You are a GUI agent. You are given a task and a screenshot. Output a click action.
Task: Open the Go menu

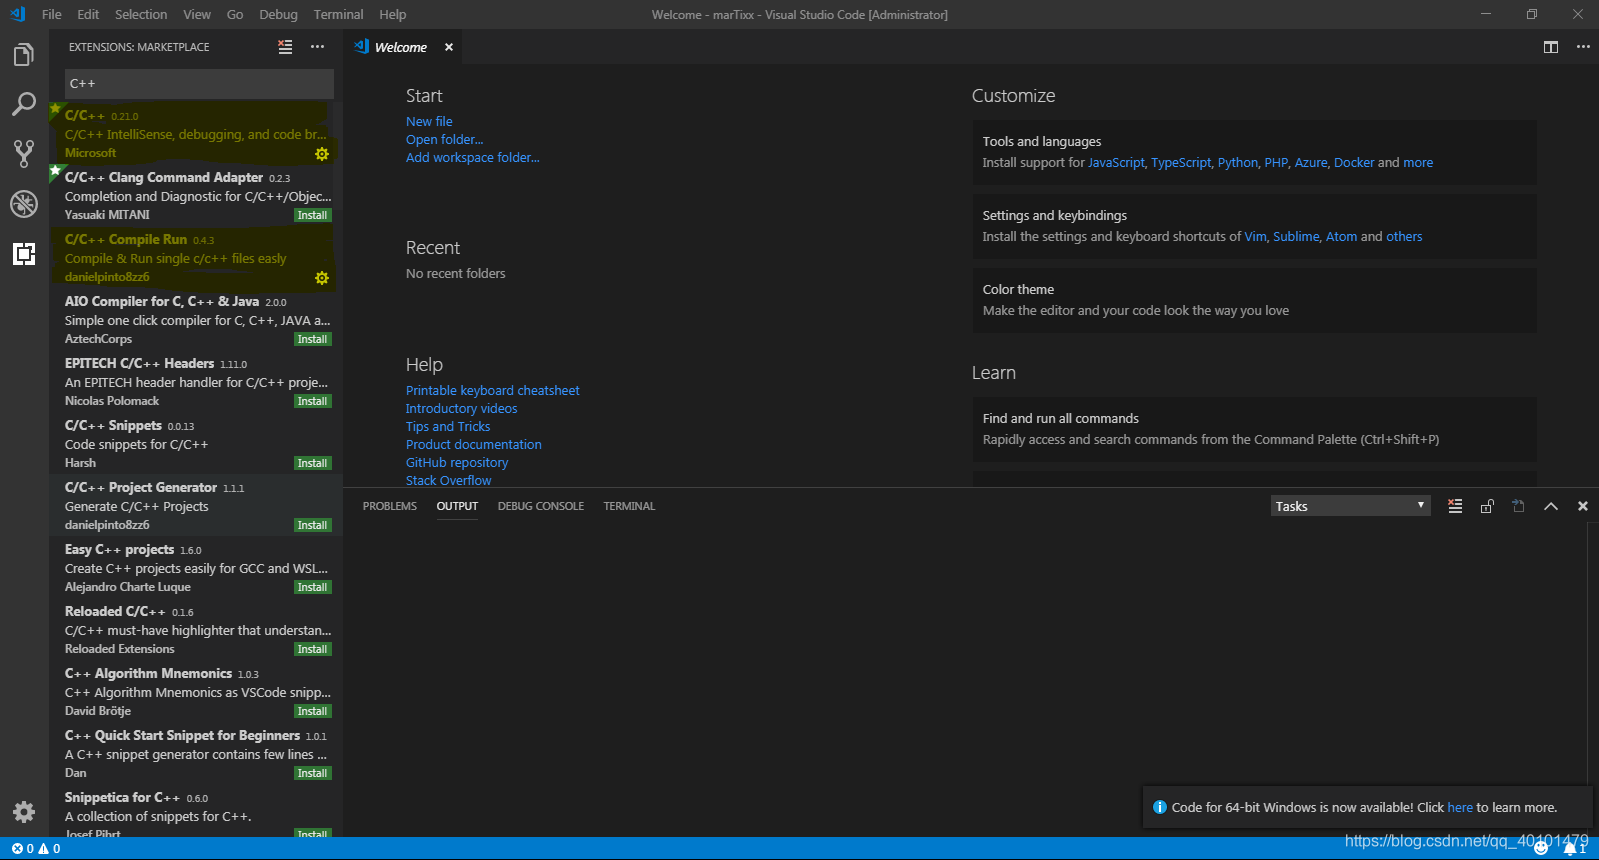(x=235, y=14)
